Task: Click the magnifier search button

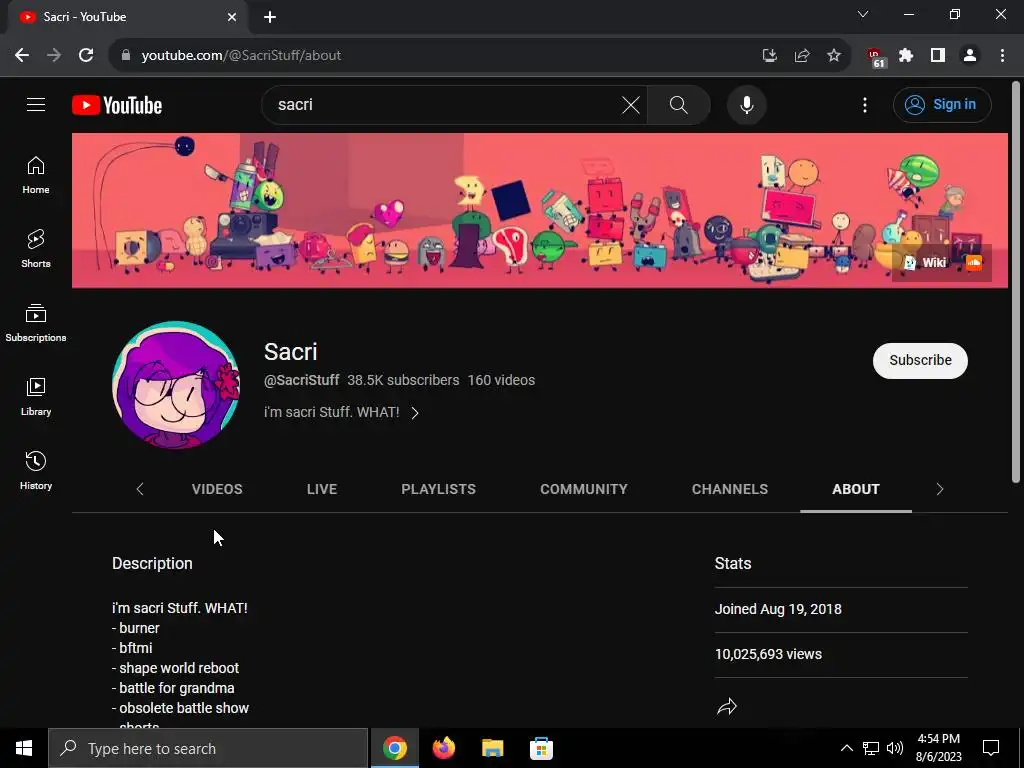Action: click(679, 104)
